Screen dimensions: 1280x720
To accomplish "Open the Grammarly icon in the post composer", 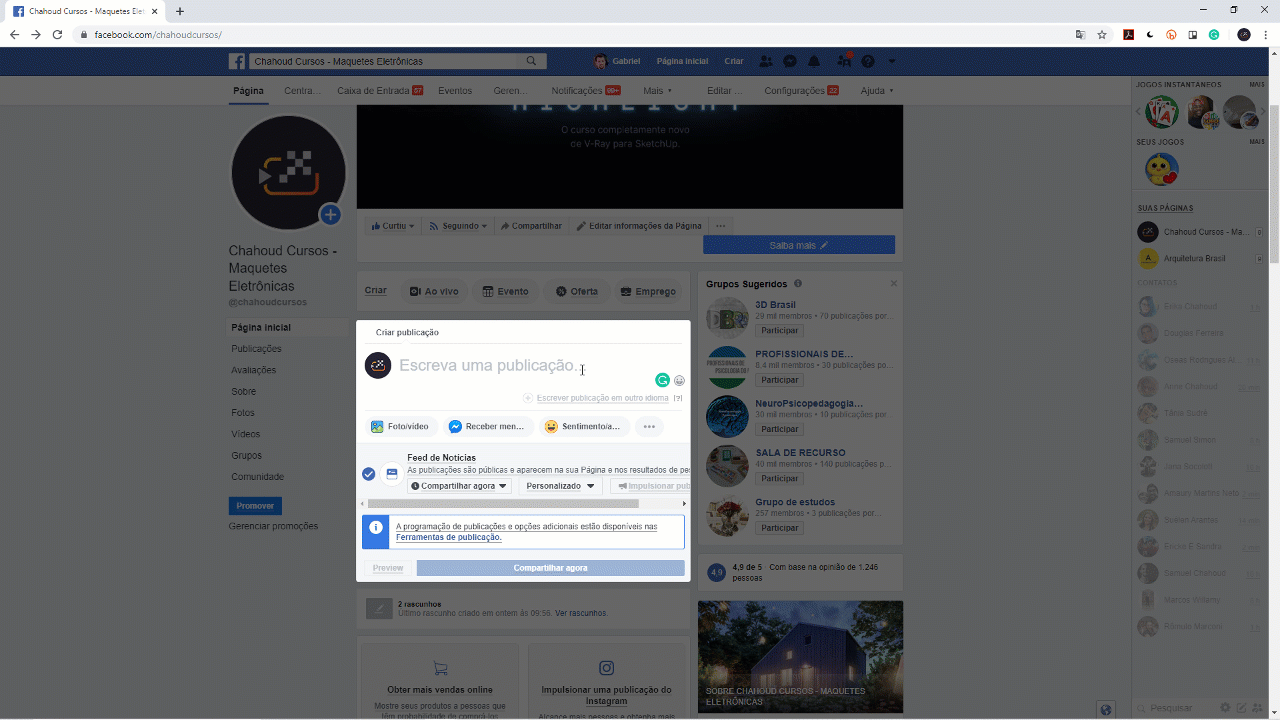I will coord(662,380).
